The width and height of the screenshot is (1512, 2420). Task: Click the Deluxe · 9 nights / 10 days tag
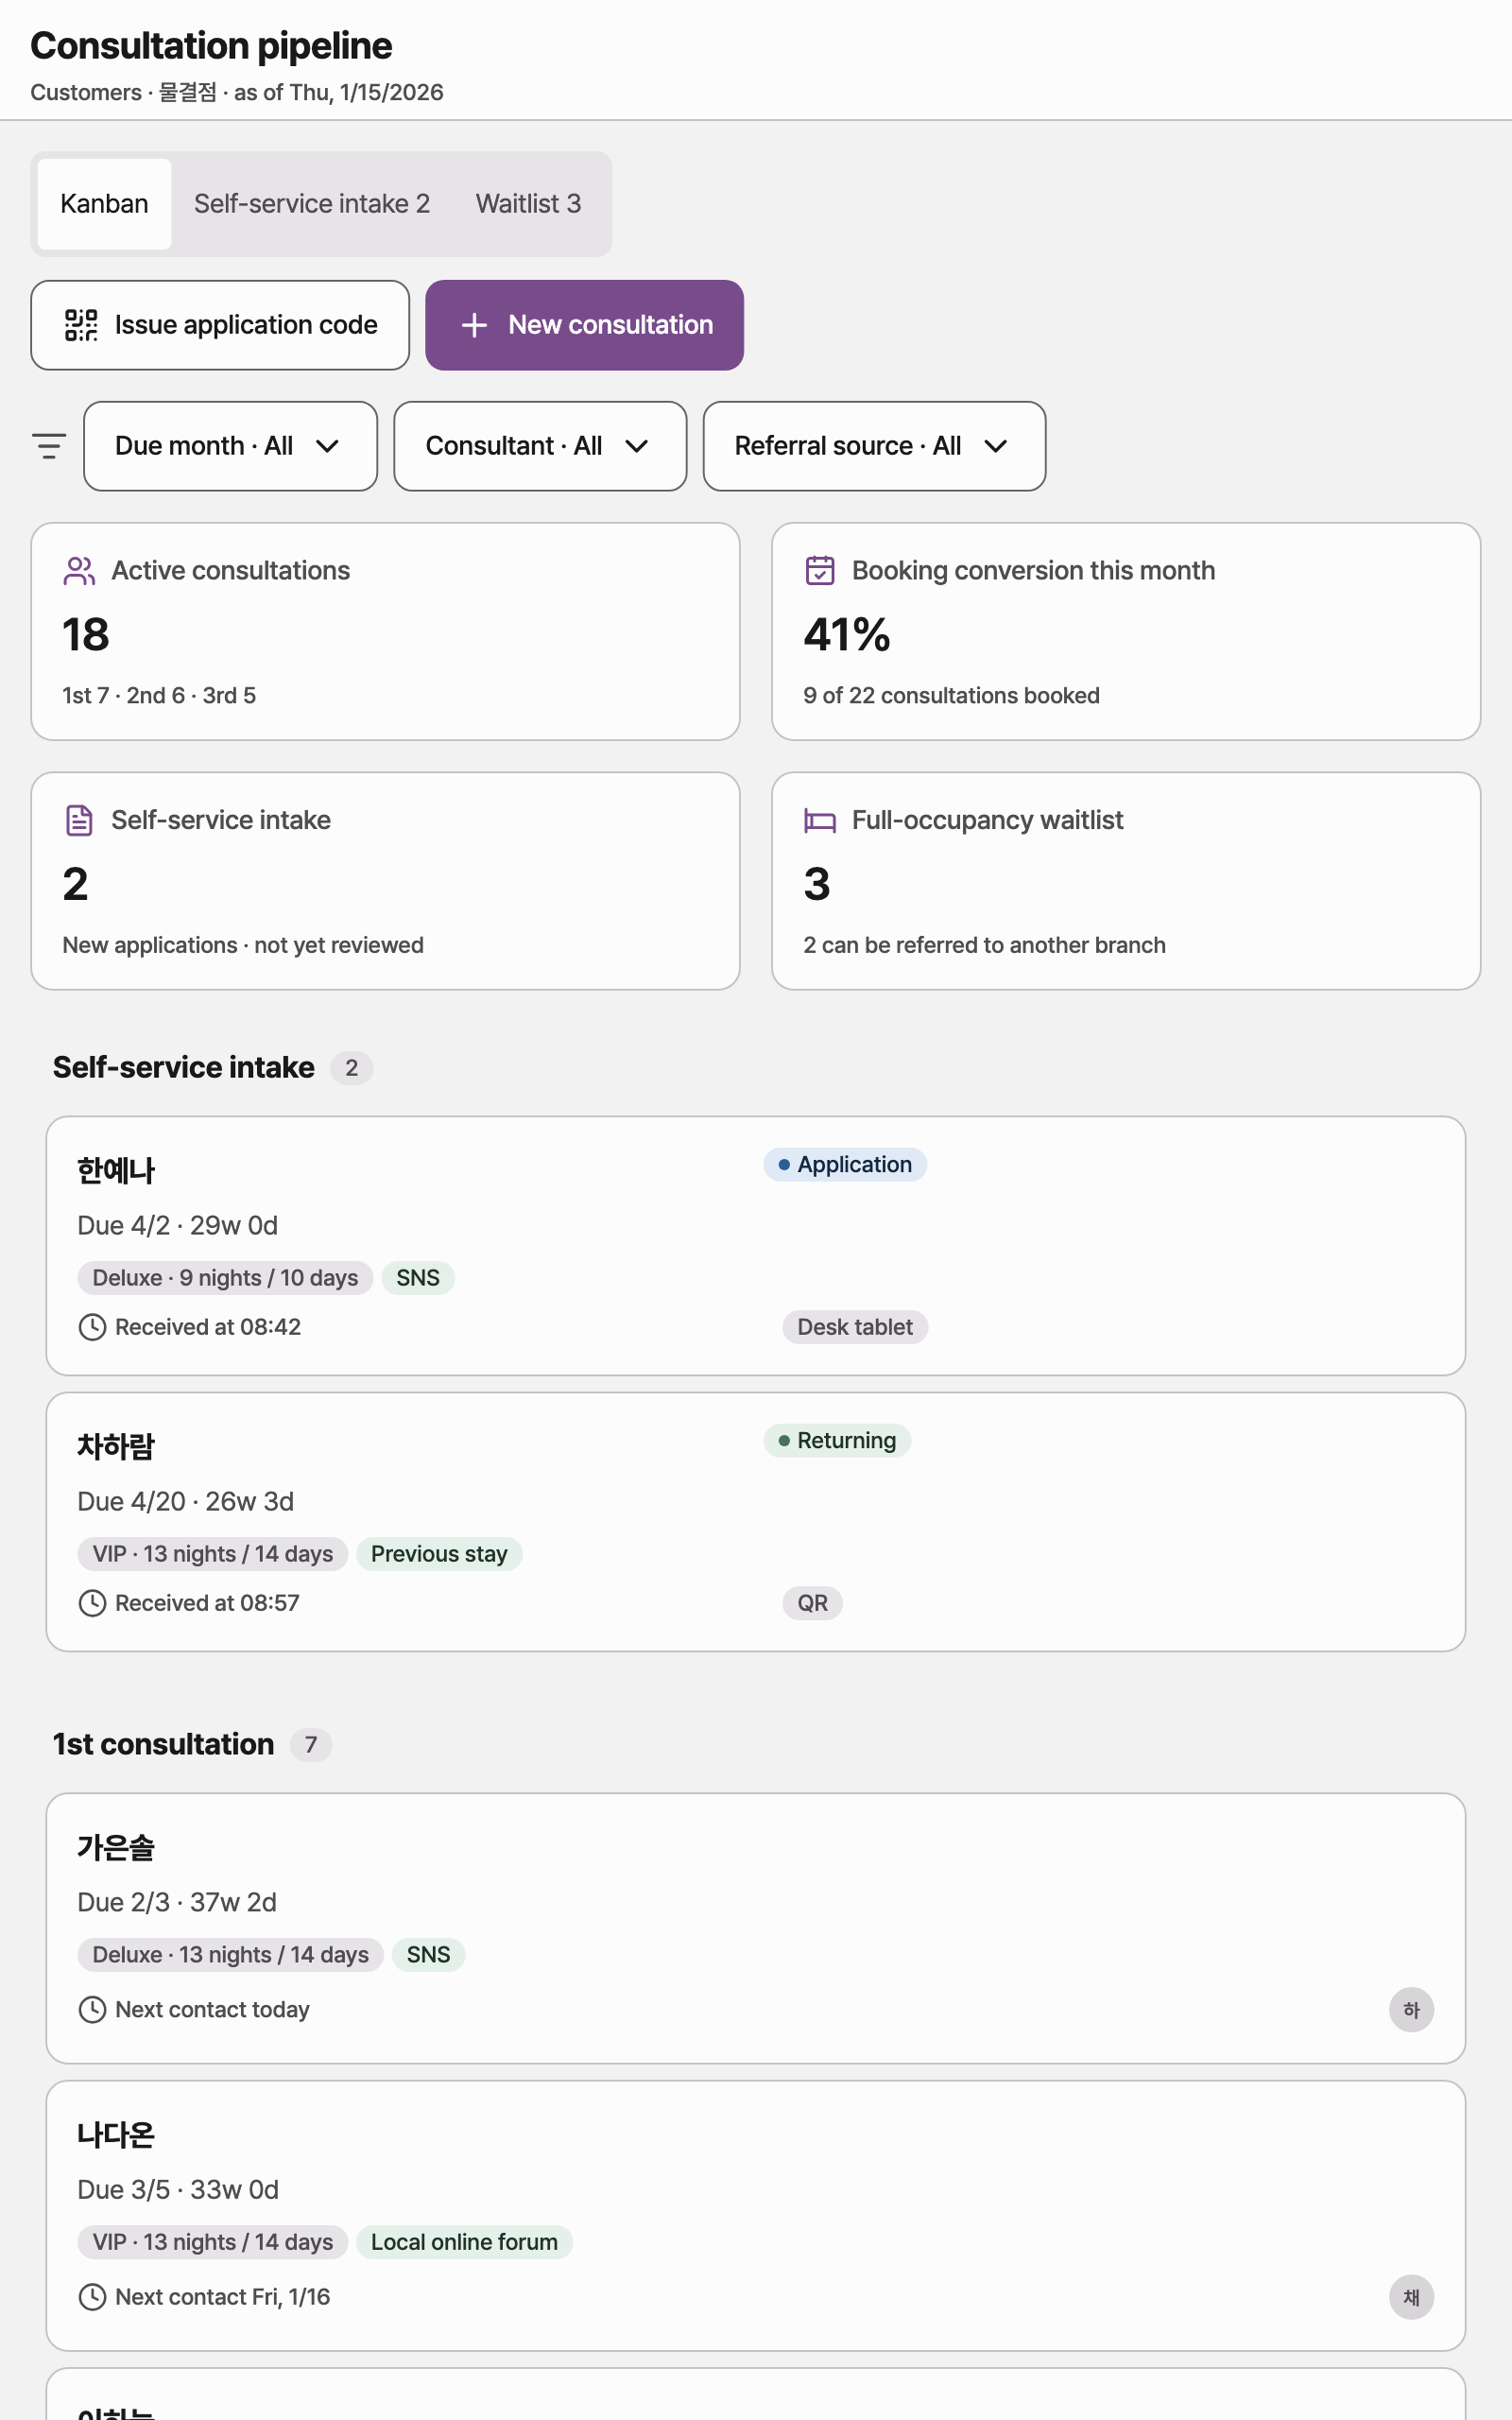(x=225, y=1278)
